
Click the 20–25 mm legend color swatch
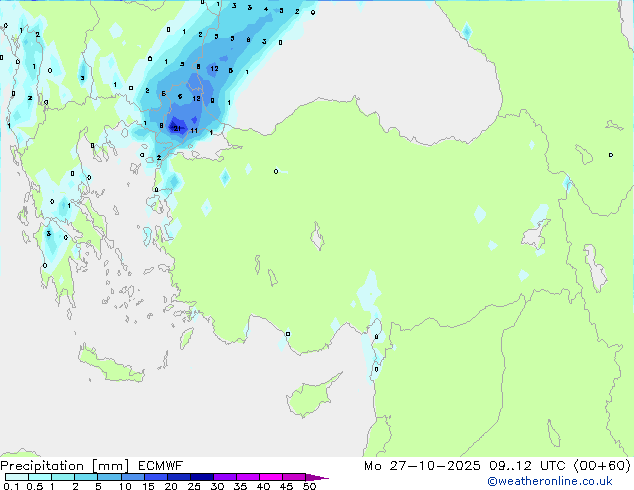click(x=178, y=477)
